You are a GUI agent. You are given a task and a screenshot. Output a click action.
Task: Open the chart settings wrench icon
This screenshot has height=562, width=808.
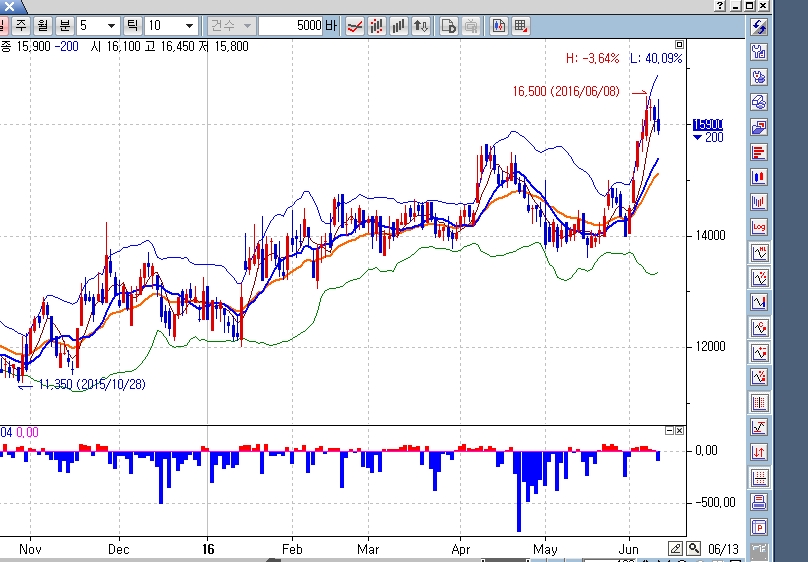(759, 52)
